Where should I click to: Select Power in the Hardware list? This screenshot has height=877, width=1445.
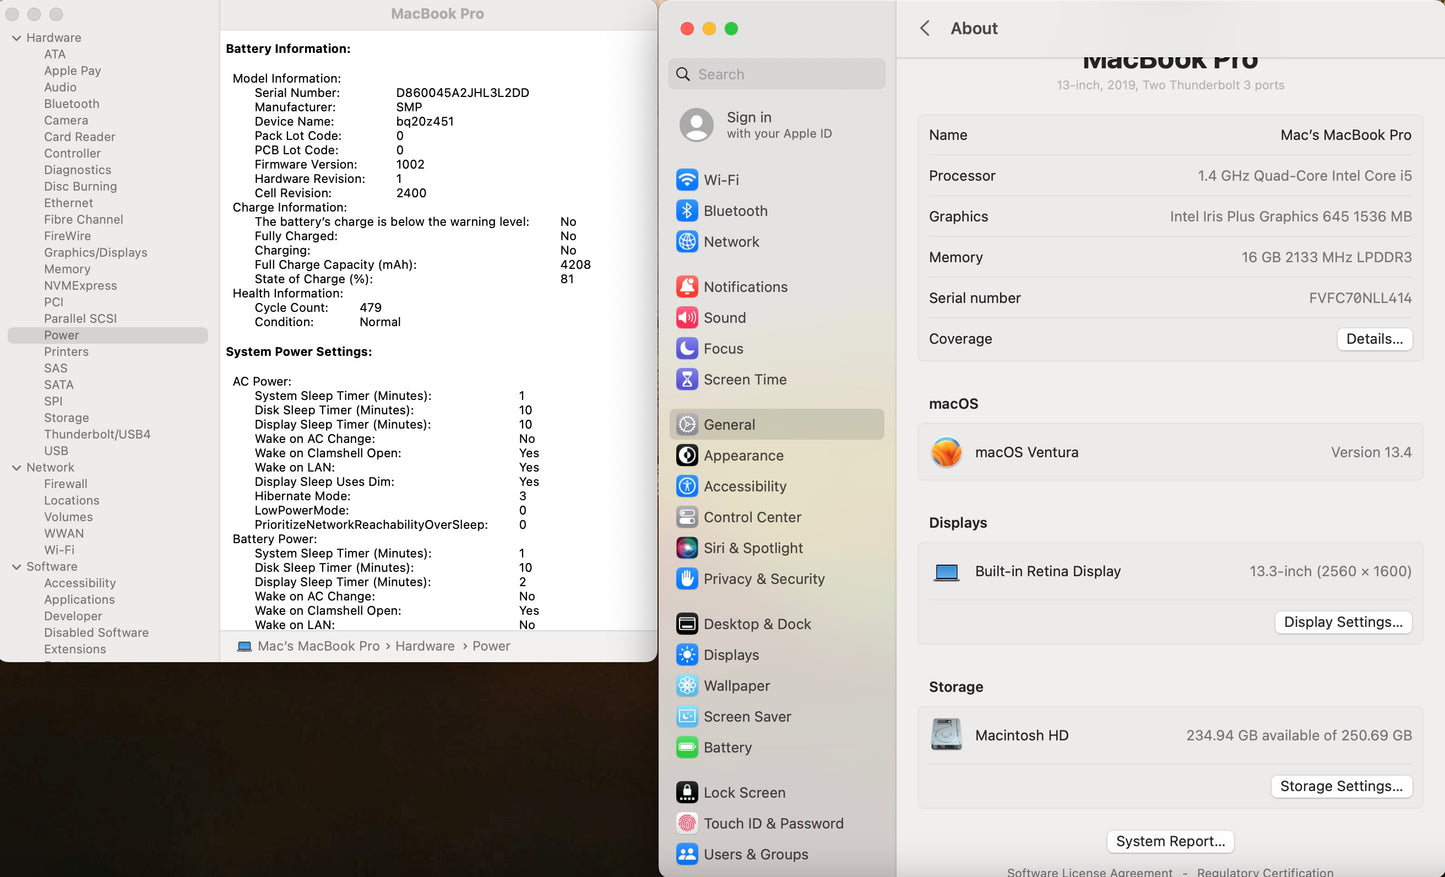[62, 335]
